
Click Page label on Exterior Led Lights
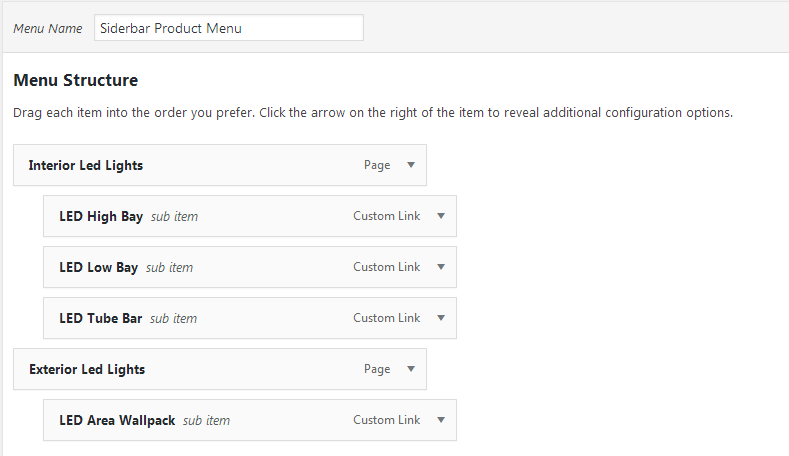point(377,369)
